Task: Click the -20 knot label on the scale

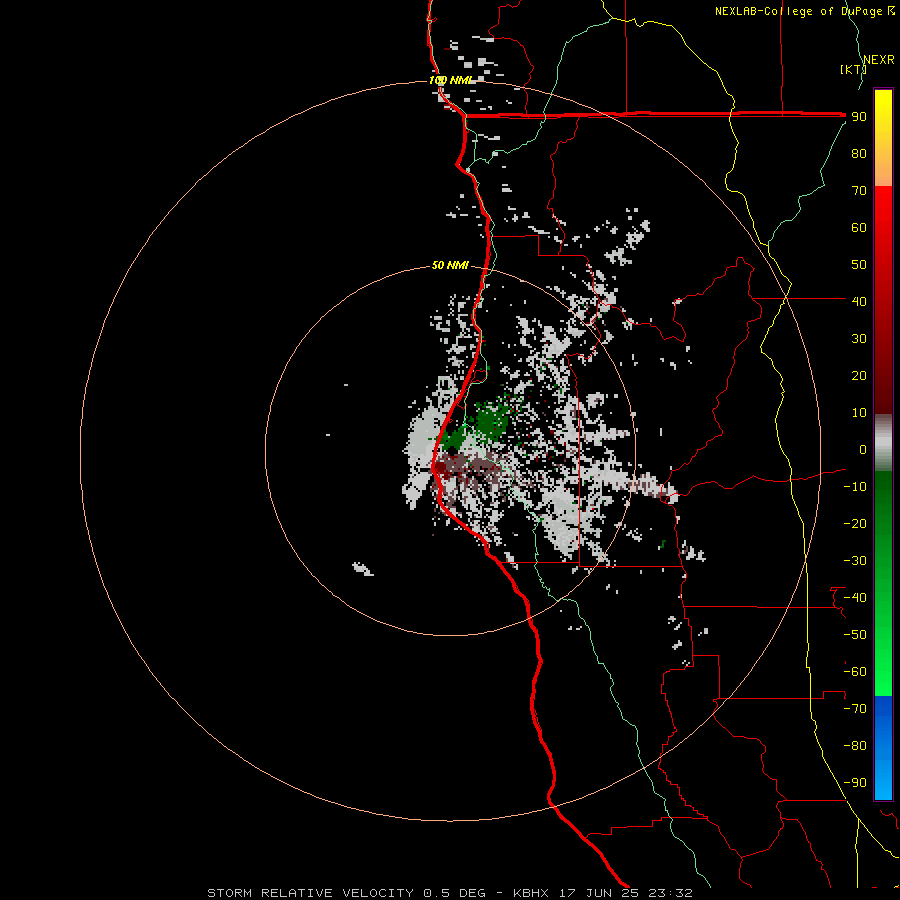Action: point(855,523)
